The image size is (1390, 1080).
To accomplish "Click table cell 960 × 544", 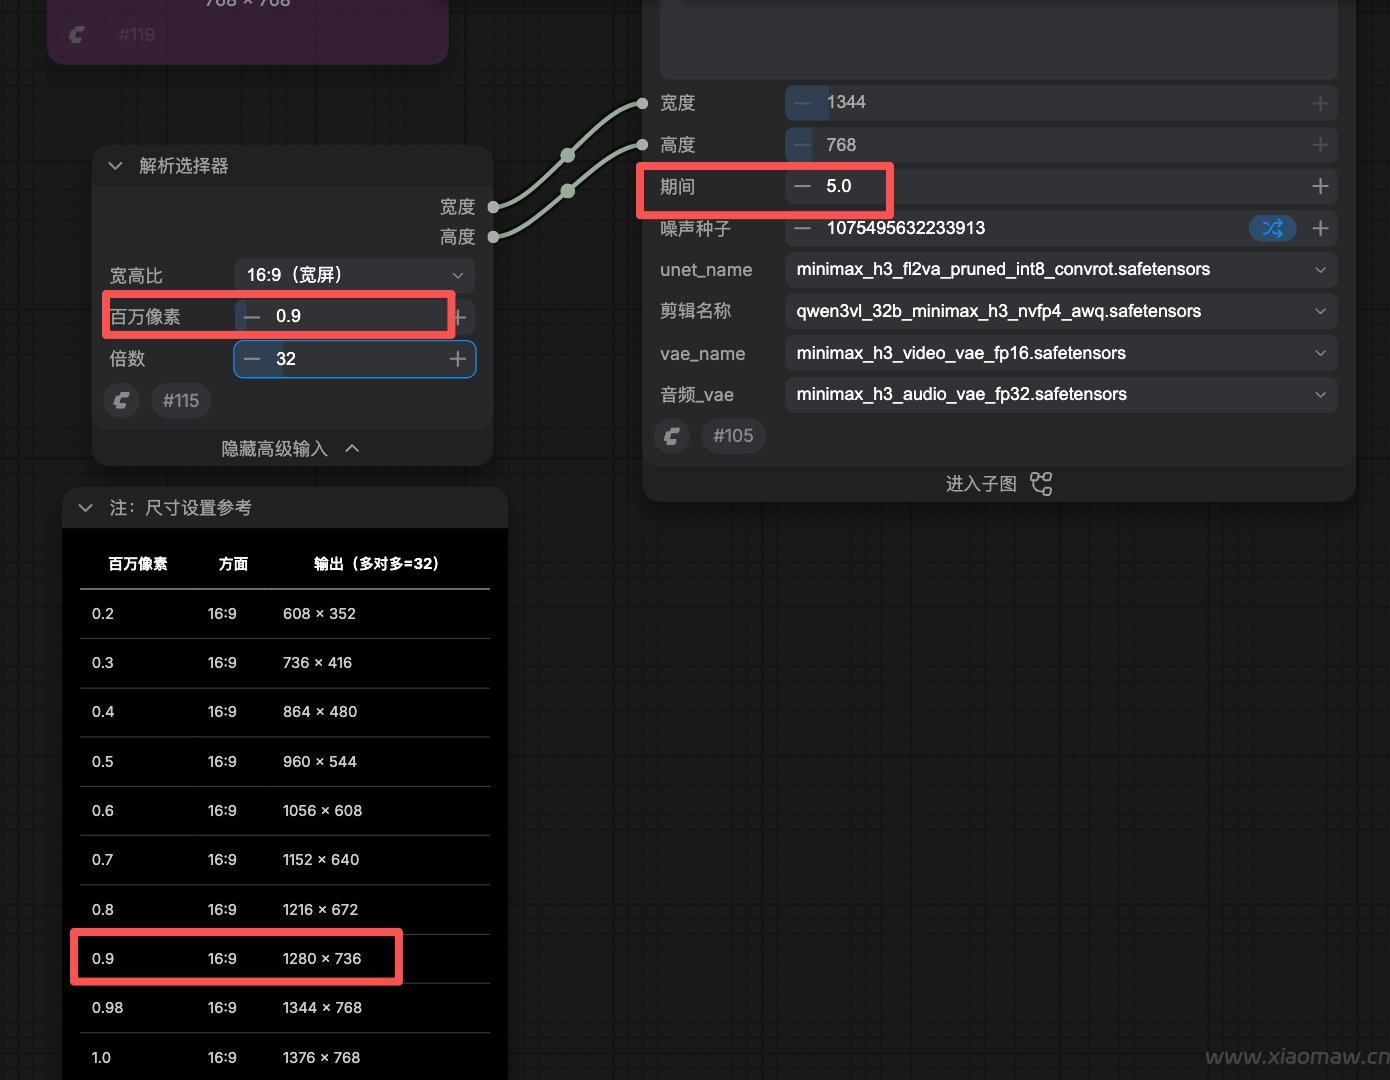I will [x=320, y=762].
